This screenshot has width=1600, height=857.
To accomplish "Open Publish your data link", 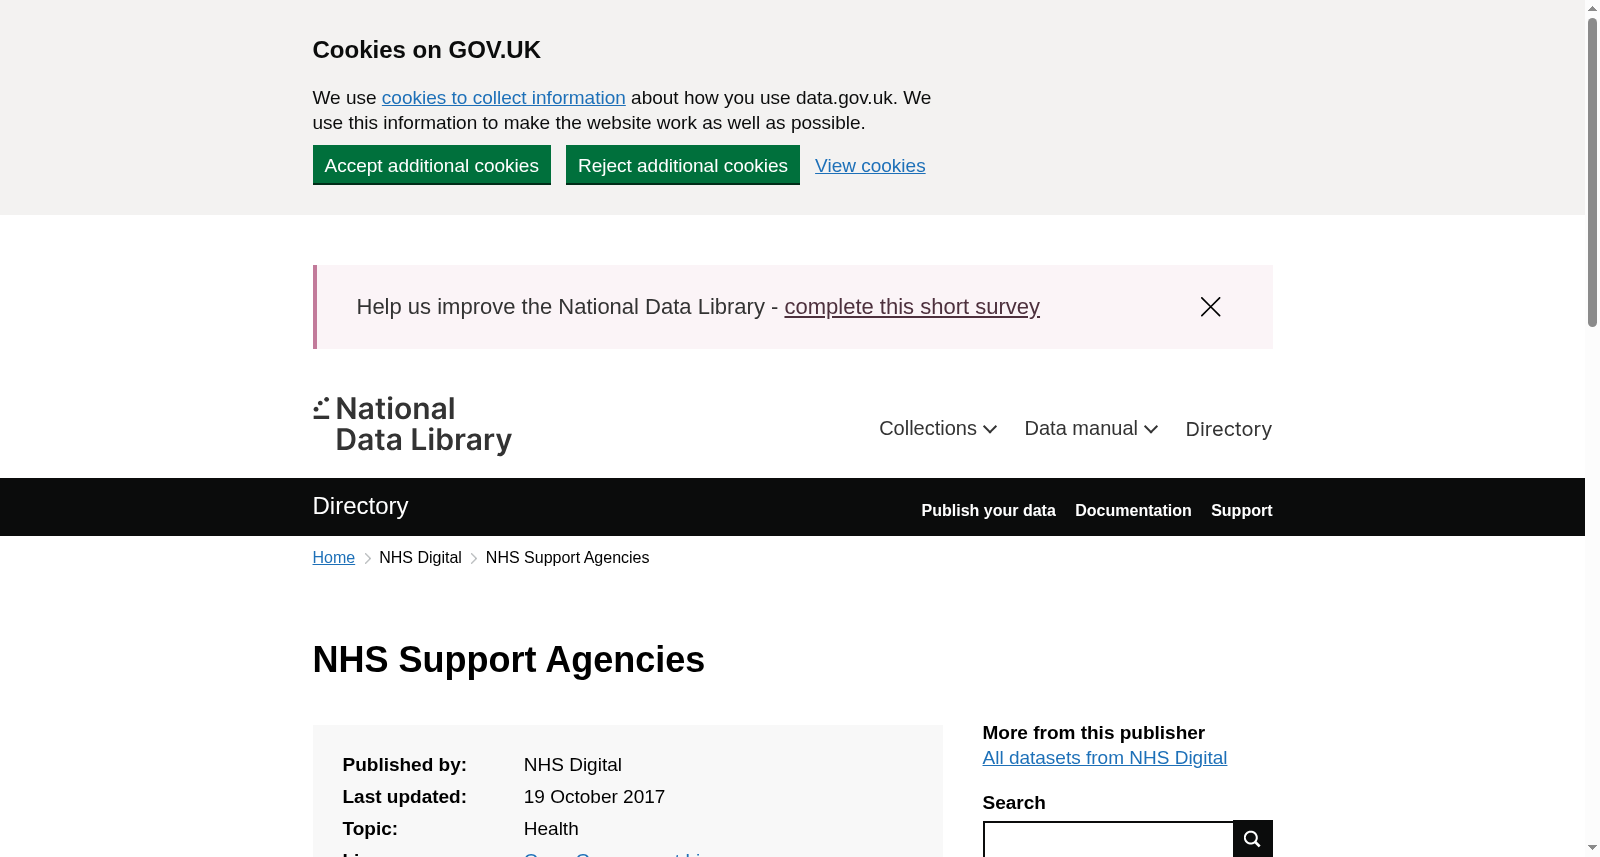I will click(x=988, y=510).
